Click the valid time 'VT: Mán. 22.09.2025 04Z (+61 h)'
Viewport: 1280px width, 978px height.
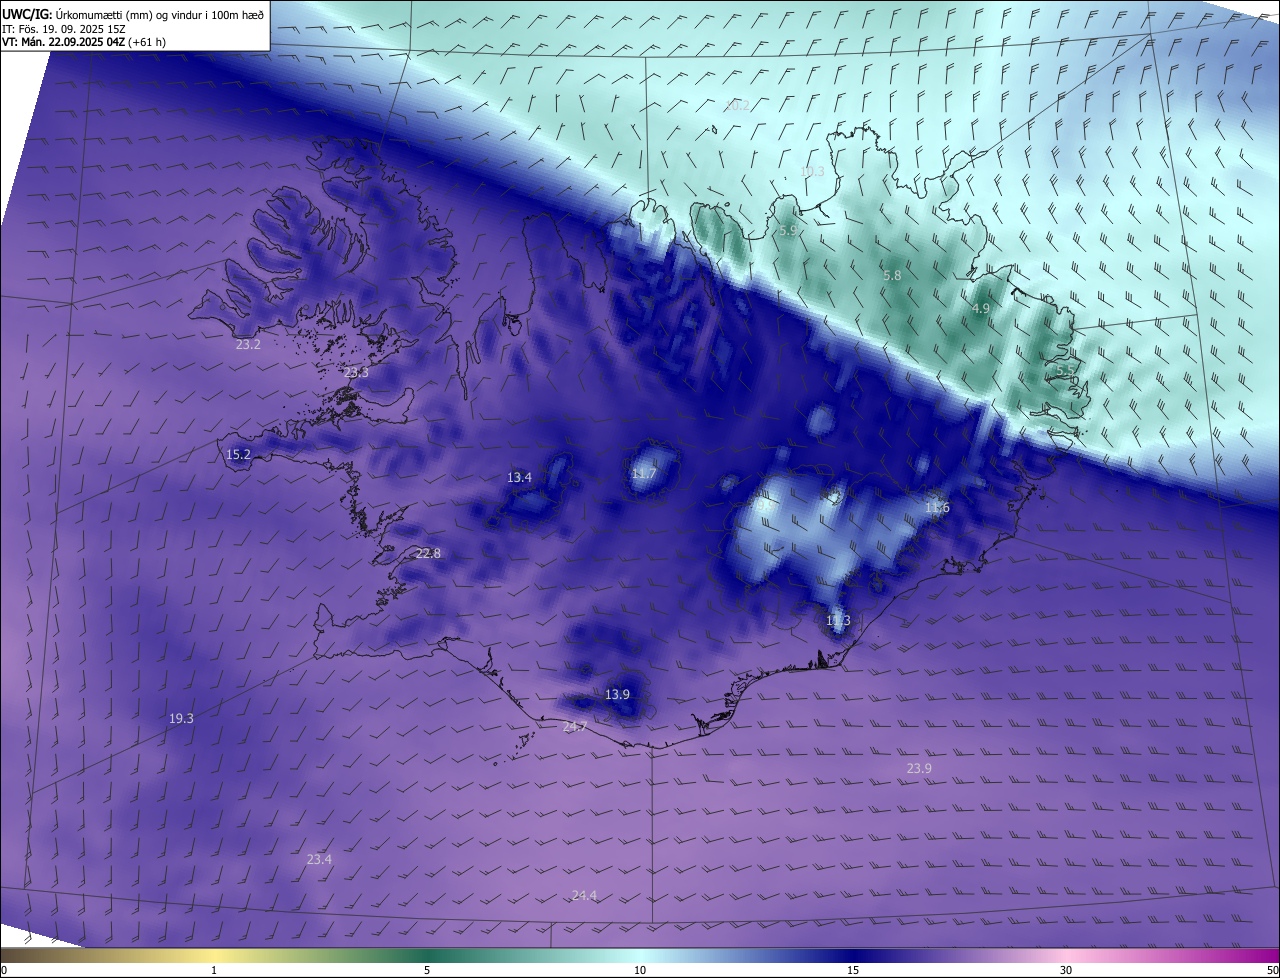click(x=83, y=43)
